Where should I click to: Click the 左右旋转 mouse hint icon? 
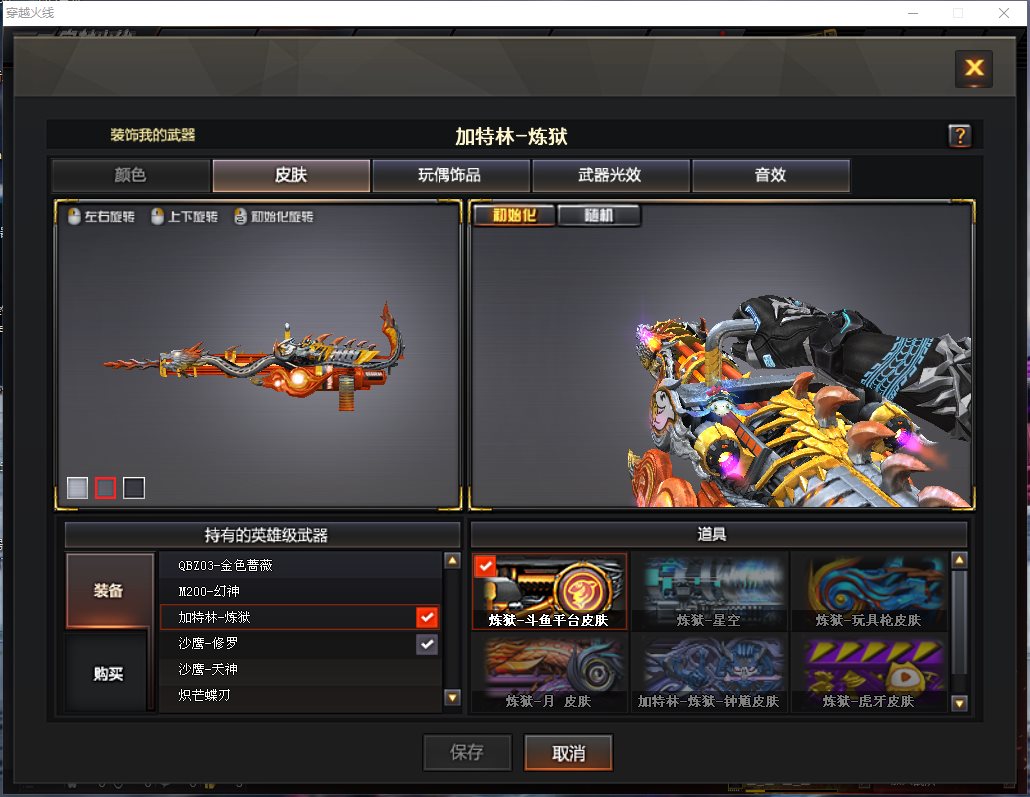click(74, 216)
